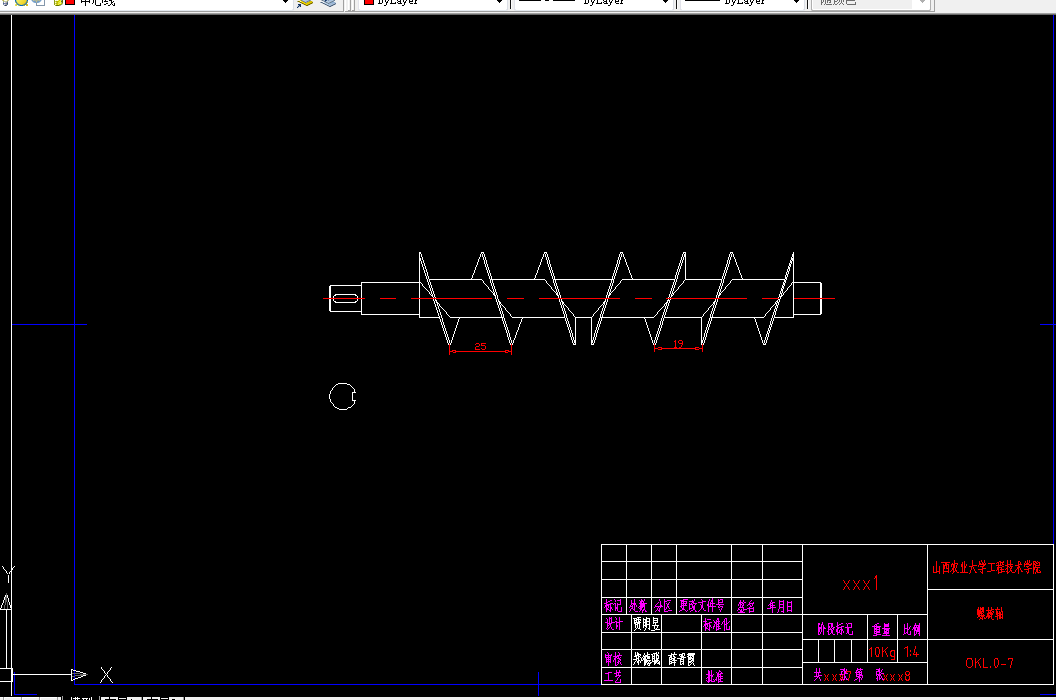Select the 重量 label in title block
1056x700 pixels.
tap(882, 630)
